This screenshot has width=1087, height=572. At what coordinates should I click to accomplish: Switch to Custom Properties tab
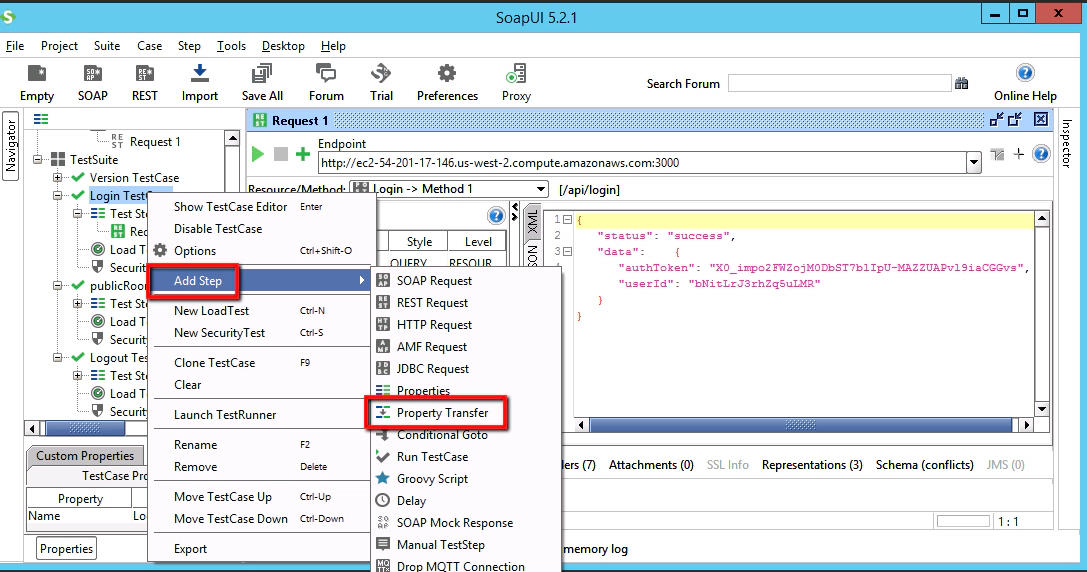tap(85, 456)
